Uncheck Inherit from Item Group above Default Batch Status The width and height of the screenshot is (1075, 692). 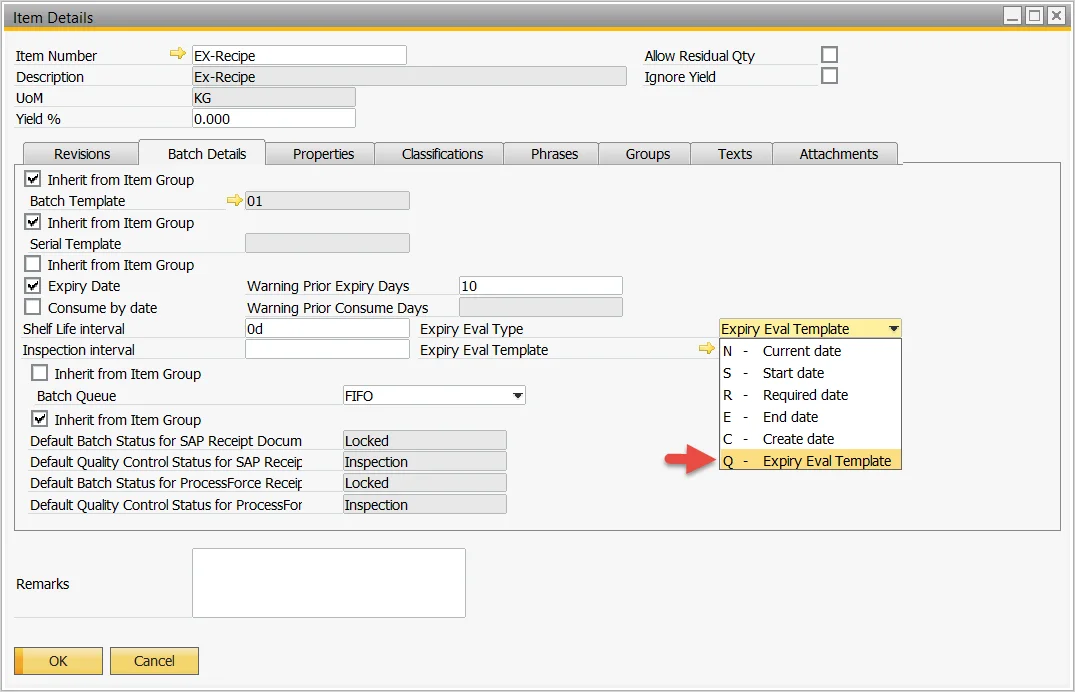coord(40,419)
